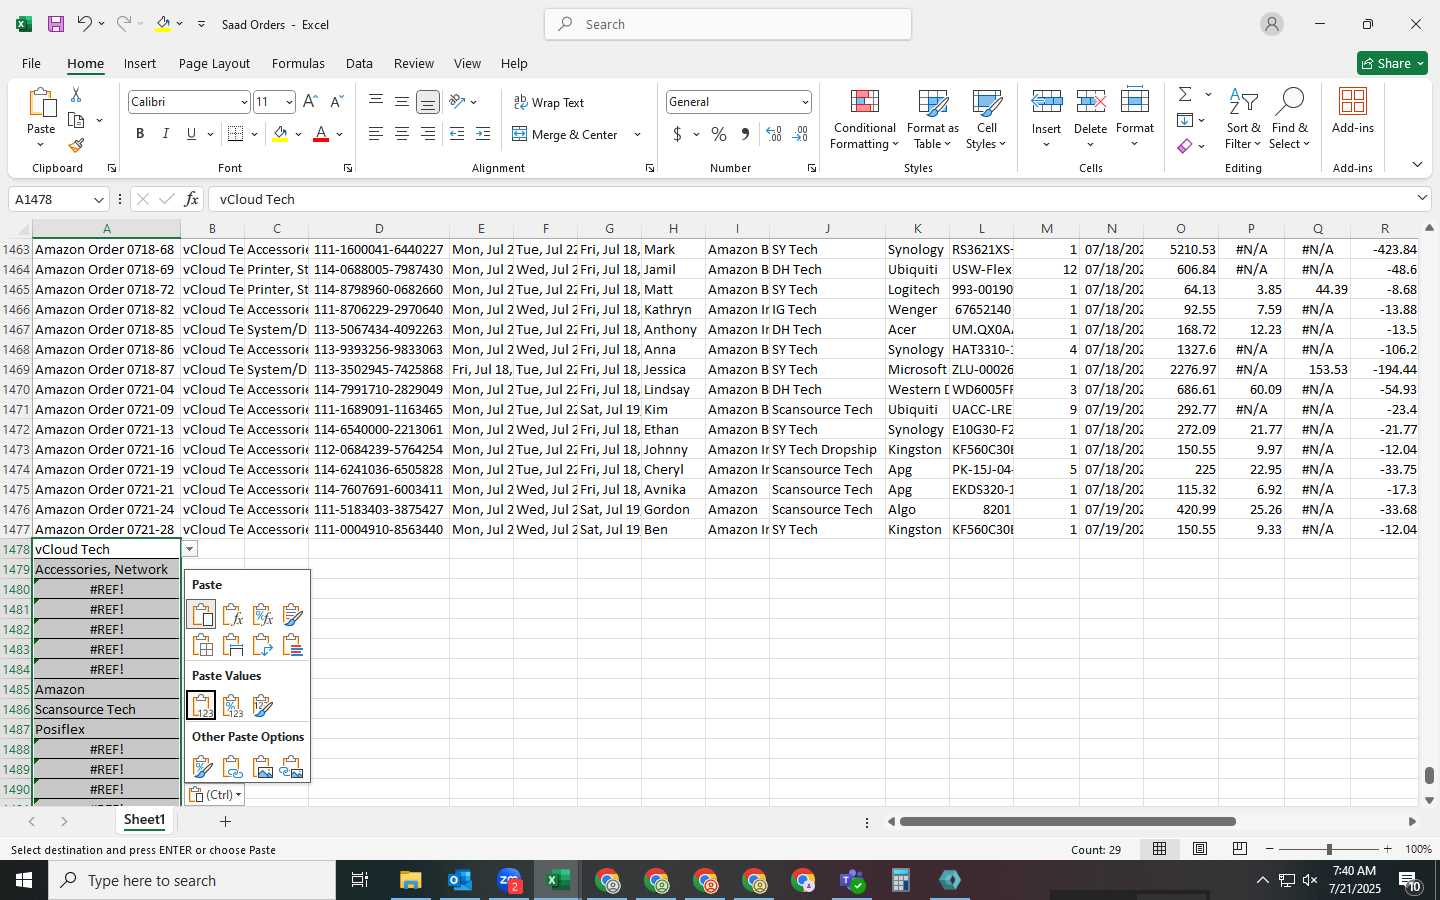The height and width of the screenshot is (900, 1440).
Task: Open the font size dropdown
Action: click(289, 102)
